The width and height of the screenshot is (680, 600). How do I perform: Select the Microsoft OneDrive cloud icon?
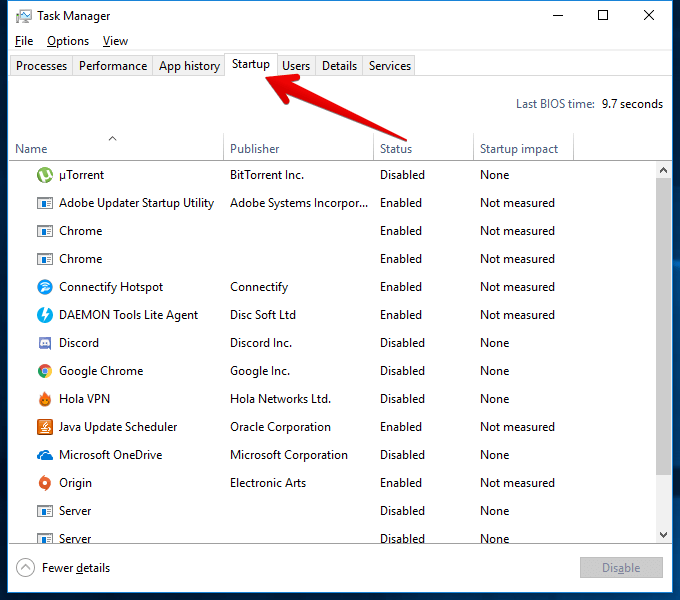[x=45, y=455]
